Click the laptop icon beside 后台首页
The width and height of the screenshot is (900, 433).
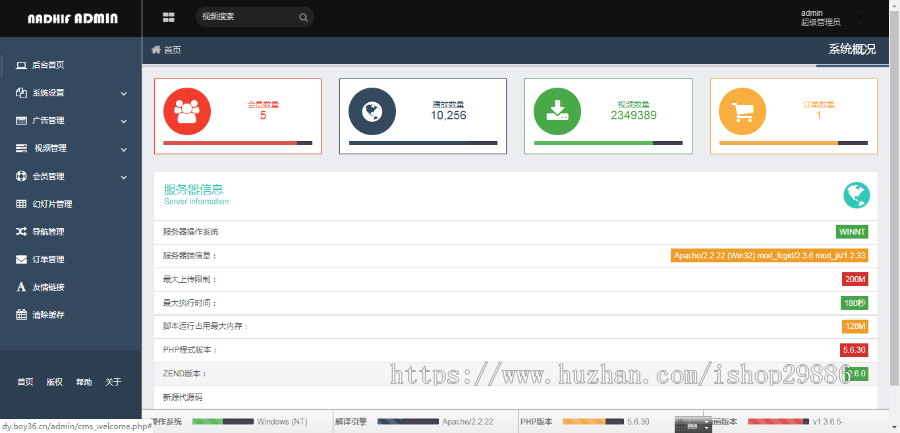21,65
